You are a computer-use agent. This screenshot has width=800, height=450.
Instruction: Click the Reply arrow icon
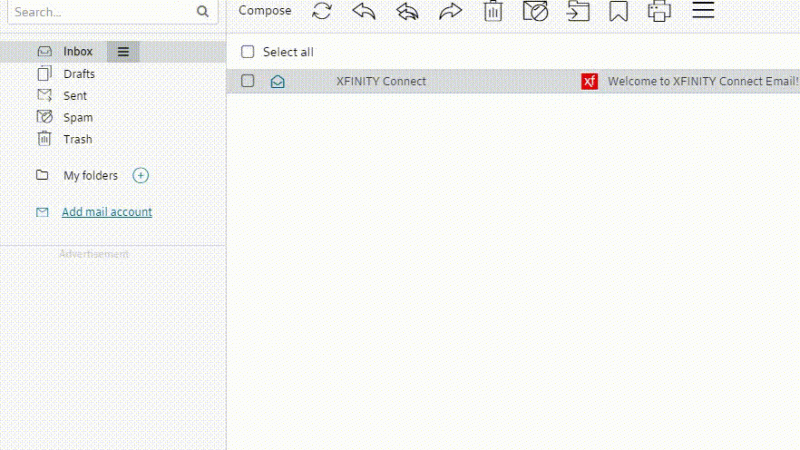click(364, 11)
